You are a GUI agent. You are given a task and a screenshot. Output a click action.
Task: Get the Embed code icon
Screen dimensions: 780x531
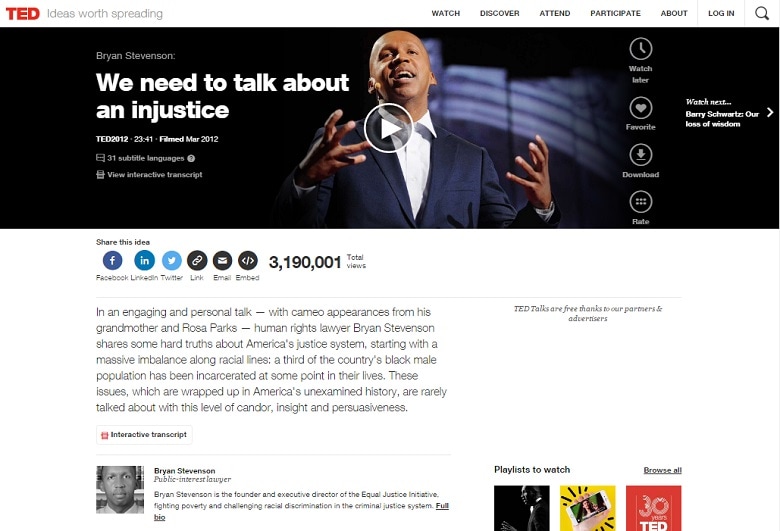pos(248,260)
